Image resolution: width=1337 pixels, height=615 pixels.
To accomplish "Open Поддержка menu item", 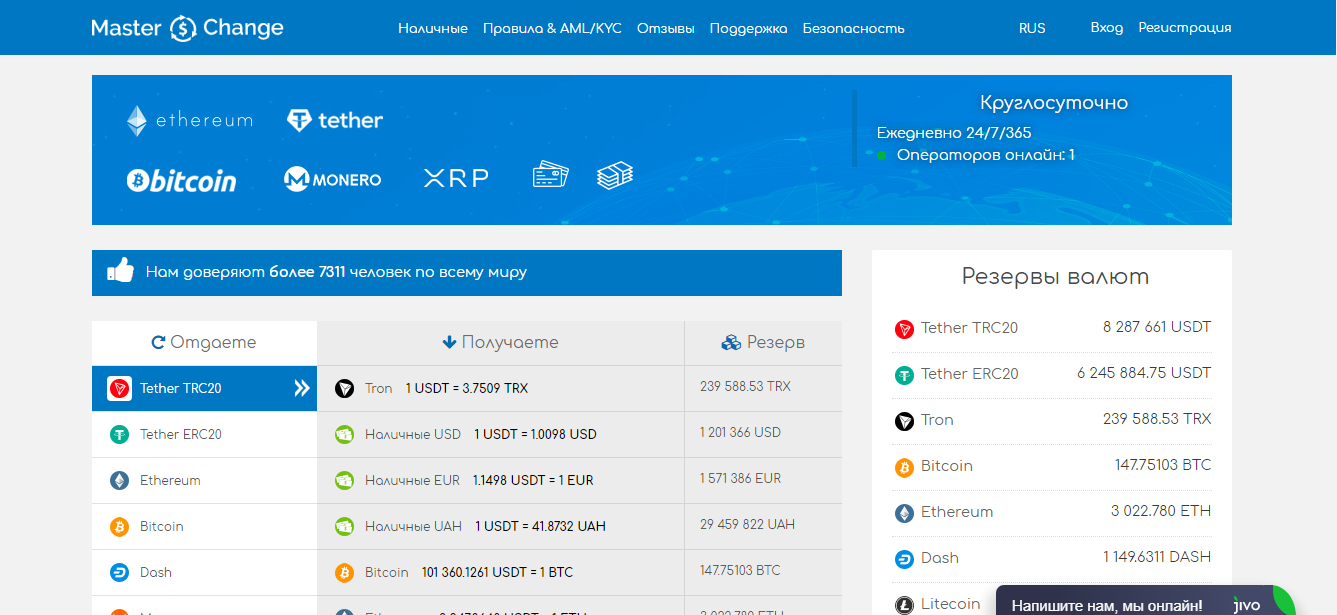I will point(749,28).
